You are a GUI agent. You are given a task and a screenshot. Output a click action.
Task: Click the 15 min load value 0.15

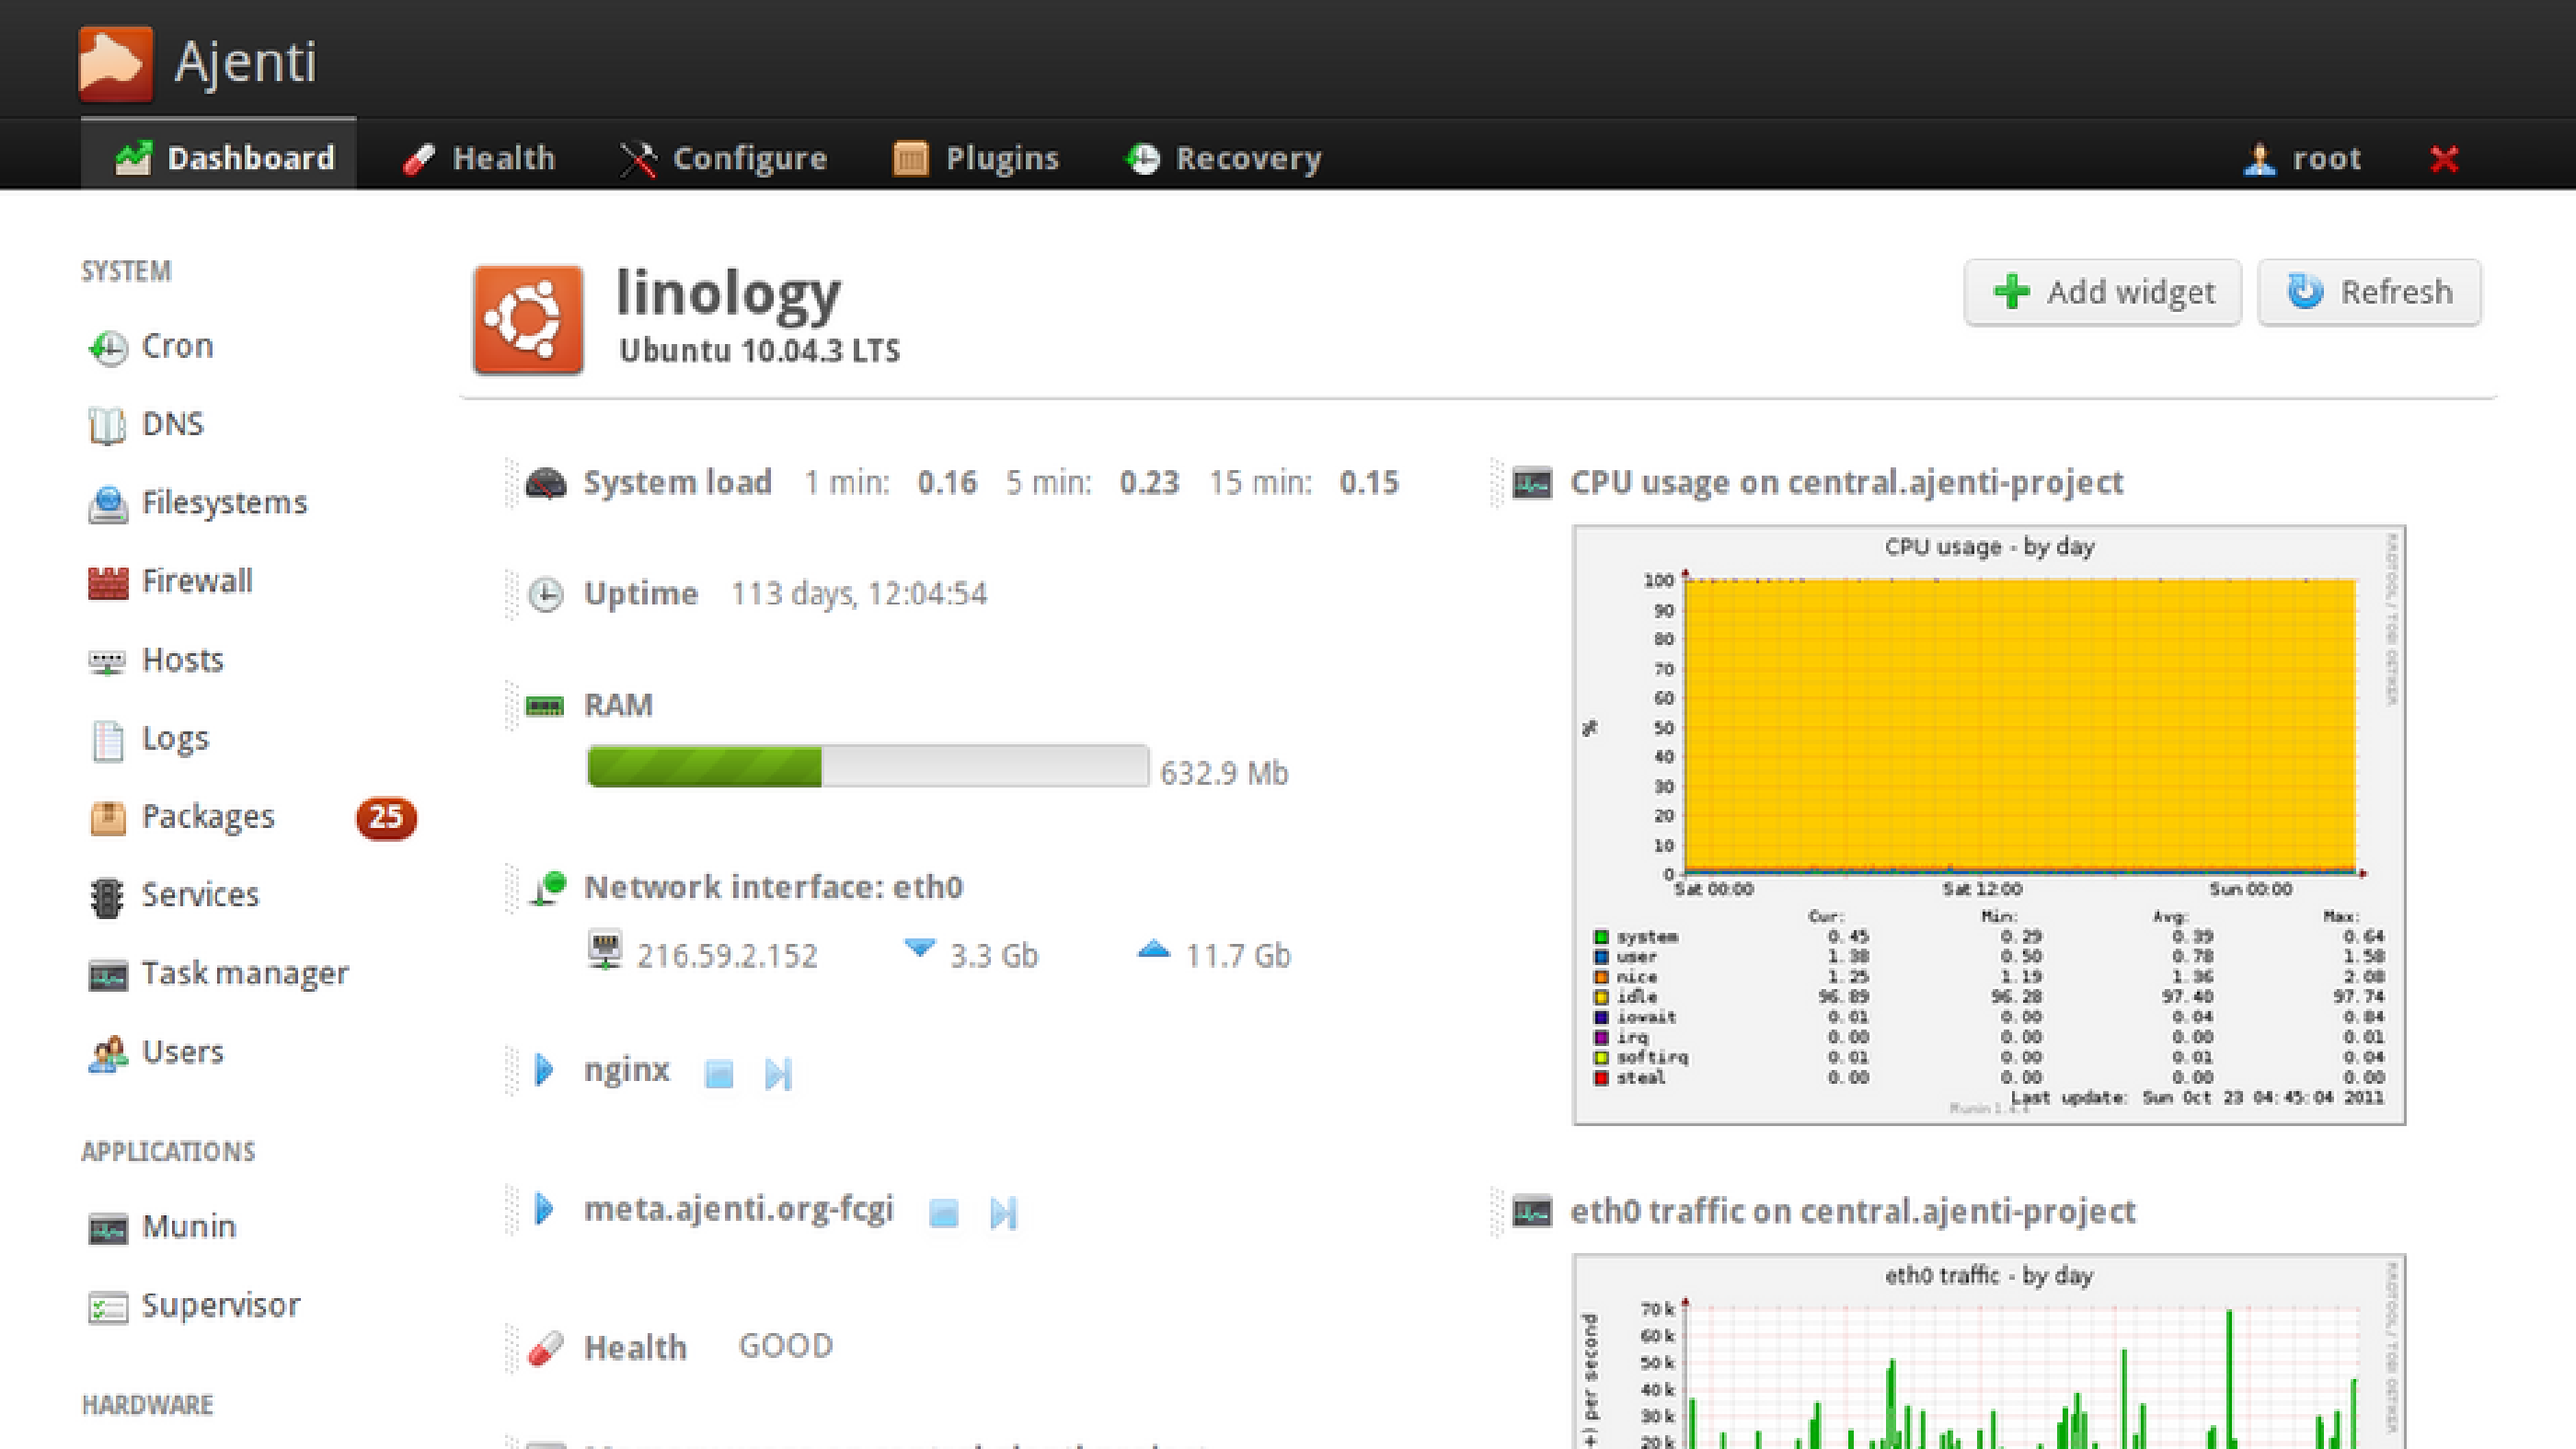pyautogui.click(x=1369, y=483)
